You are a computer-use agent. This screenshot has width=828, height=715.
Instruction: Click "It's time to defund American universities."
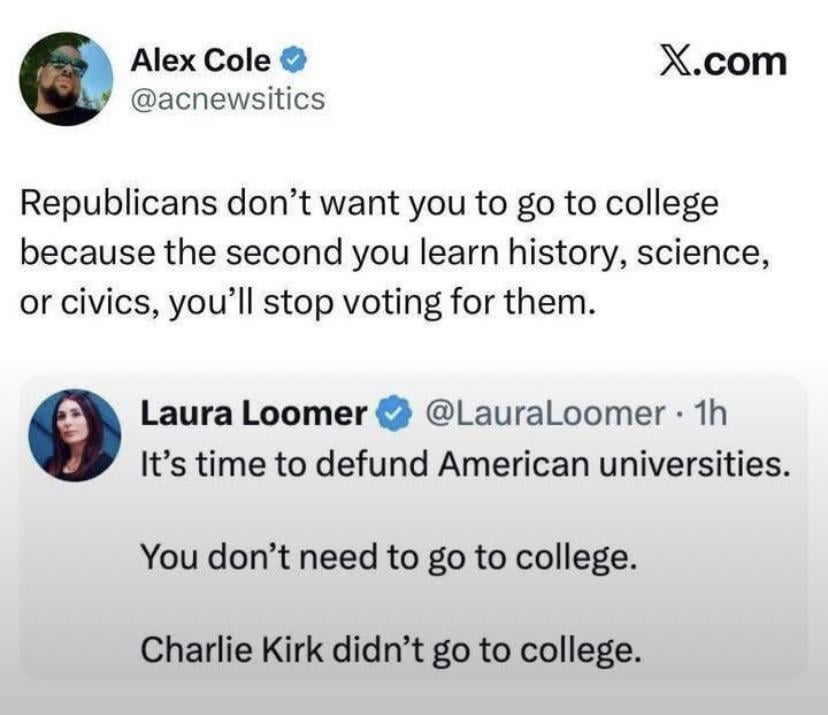pyautogui.click(x=465, y=463)
